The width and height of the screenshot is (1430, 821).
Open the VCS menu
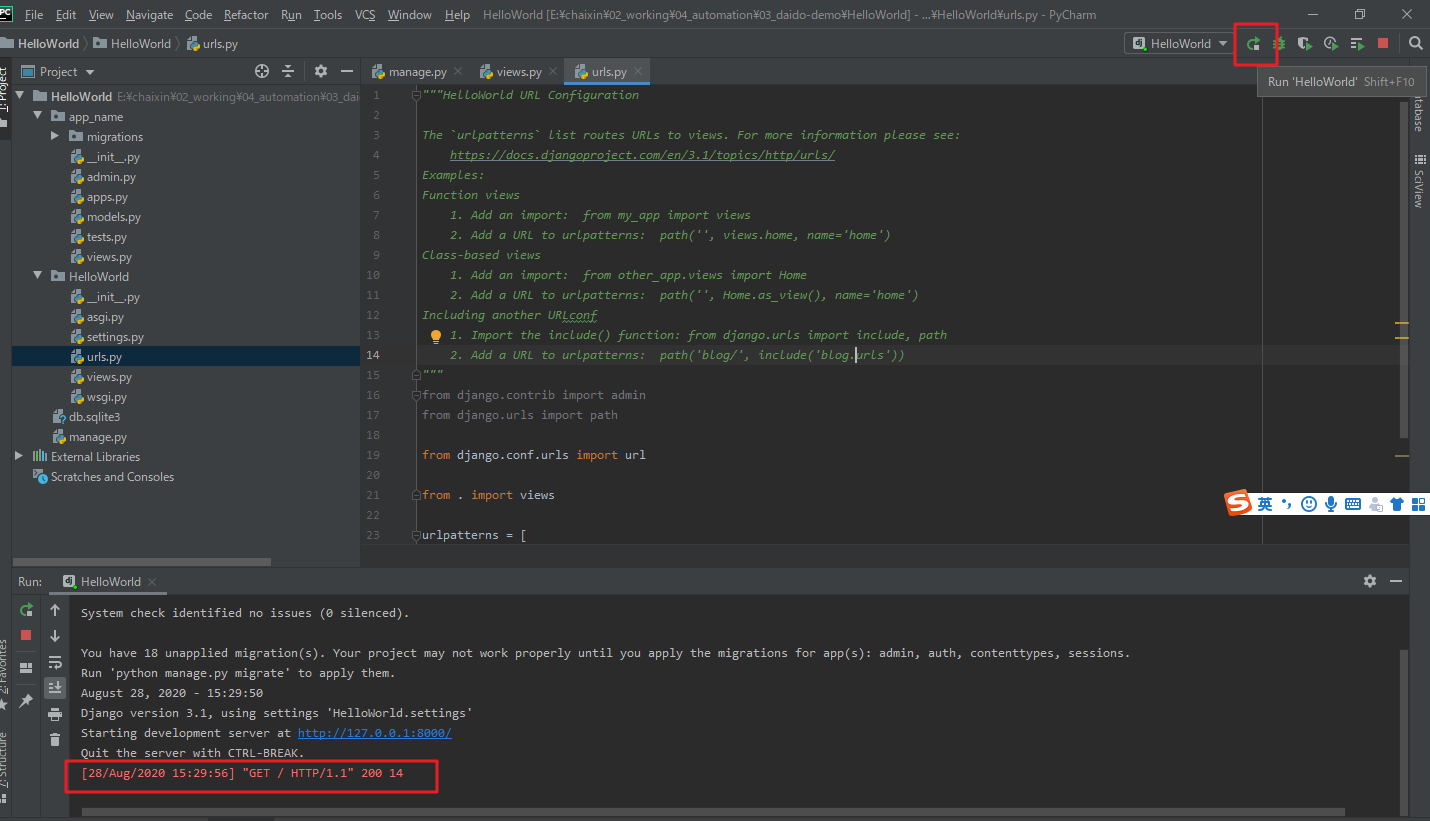point(365,15)
